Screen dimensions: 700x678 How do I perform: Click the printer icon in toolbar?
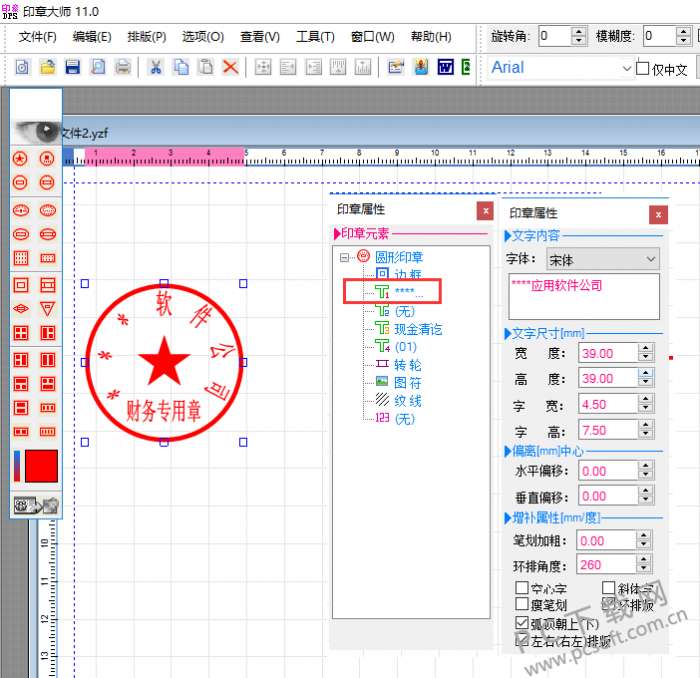[123, 67]
